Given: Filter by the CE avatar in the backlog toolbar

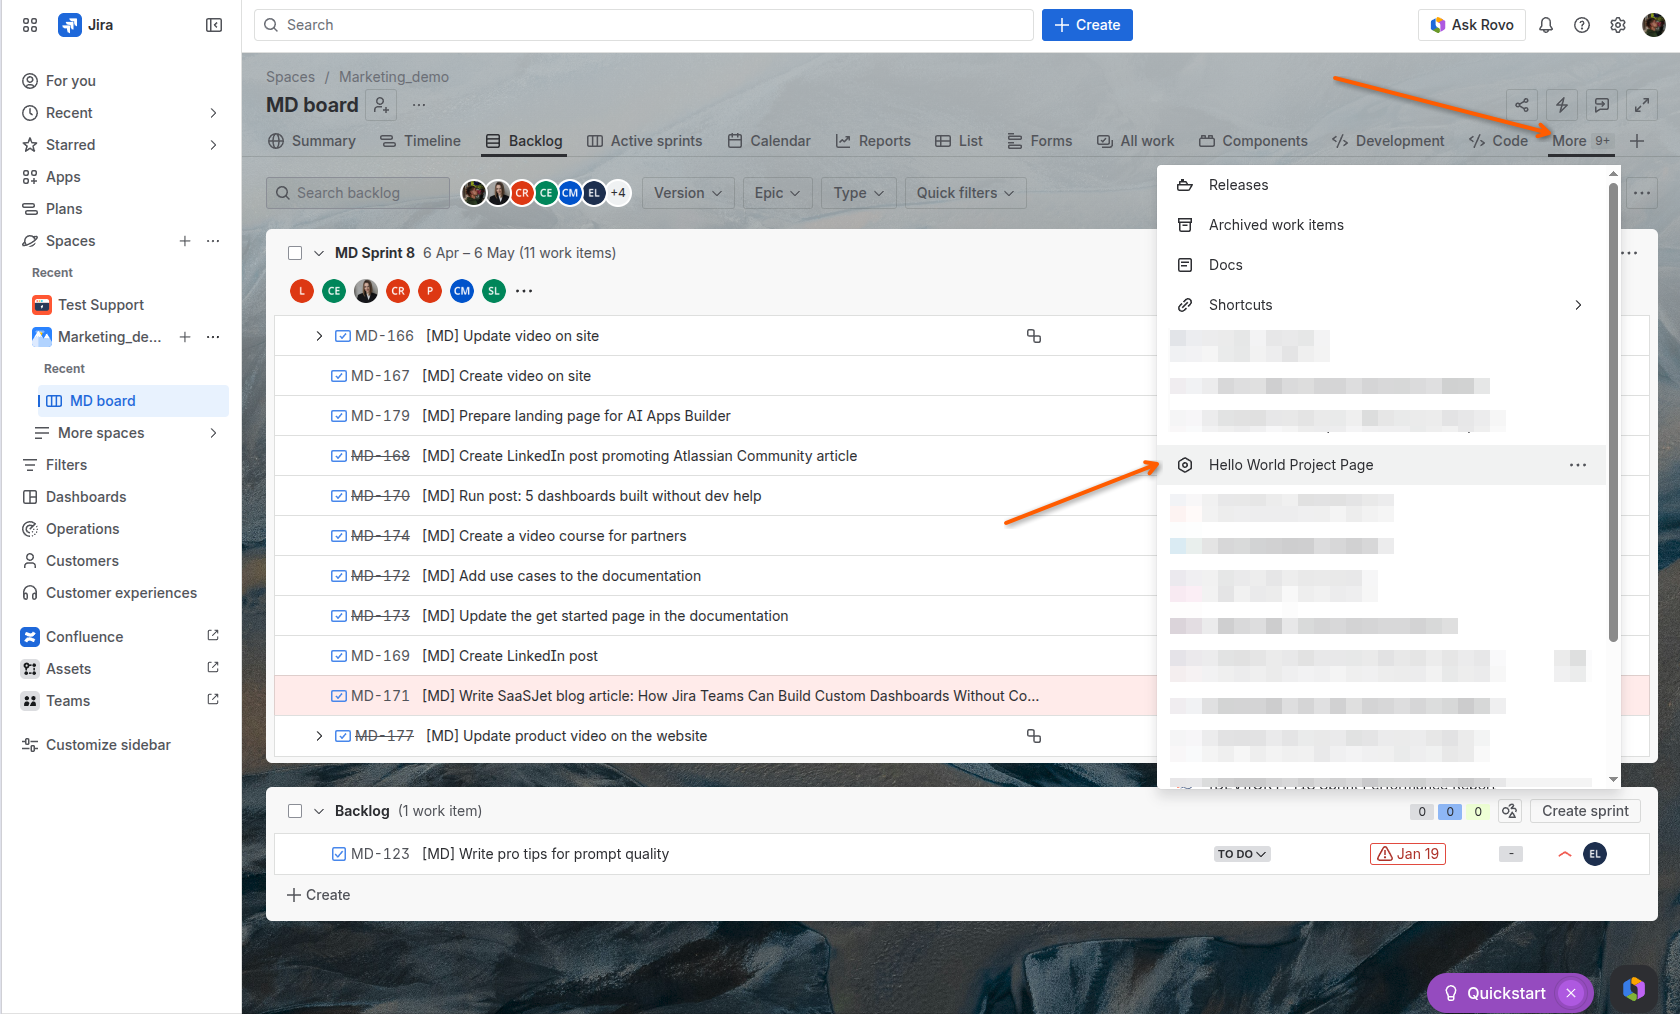Looking at the screenshot, I should click(546, 193).
